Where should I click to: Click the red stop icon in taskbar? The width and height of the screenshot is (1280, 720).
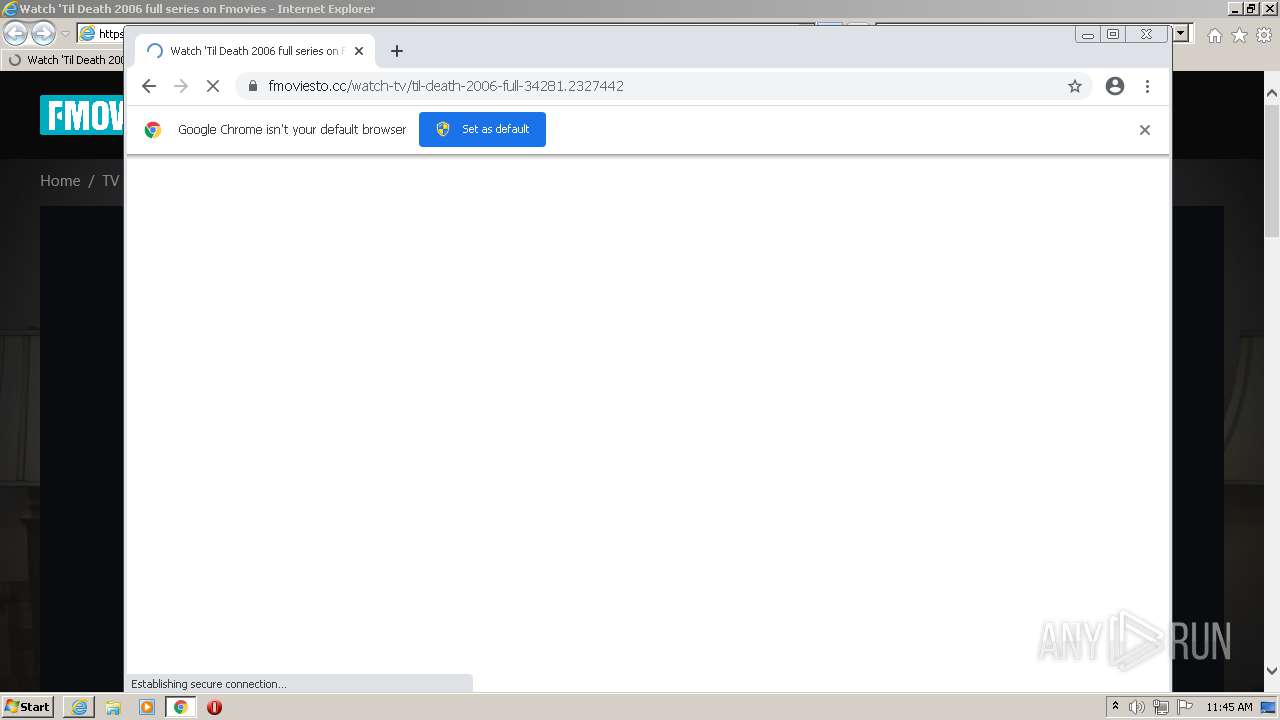[x=214, y=707]
